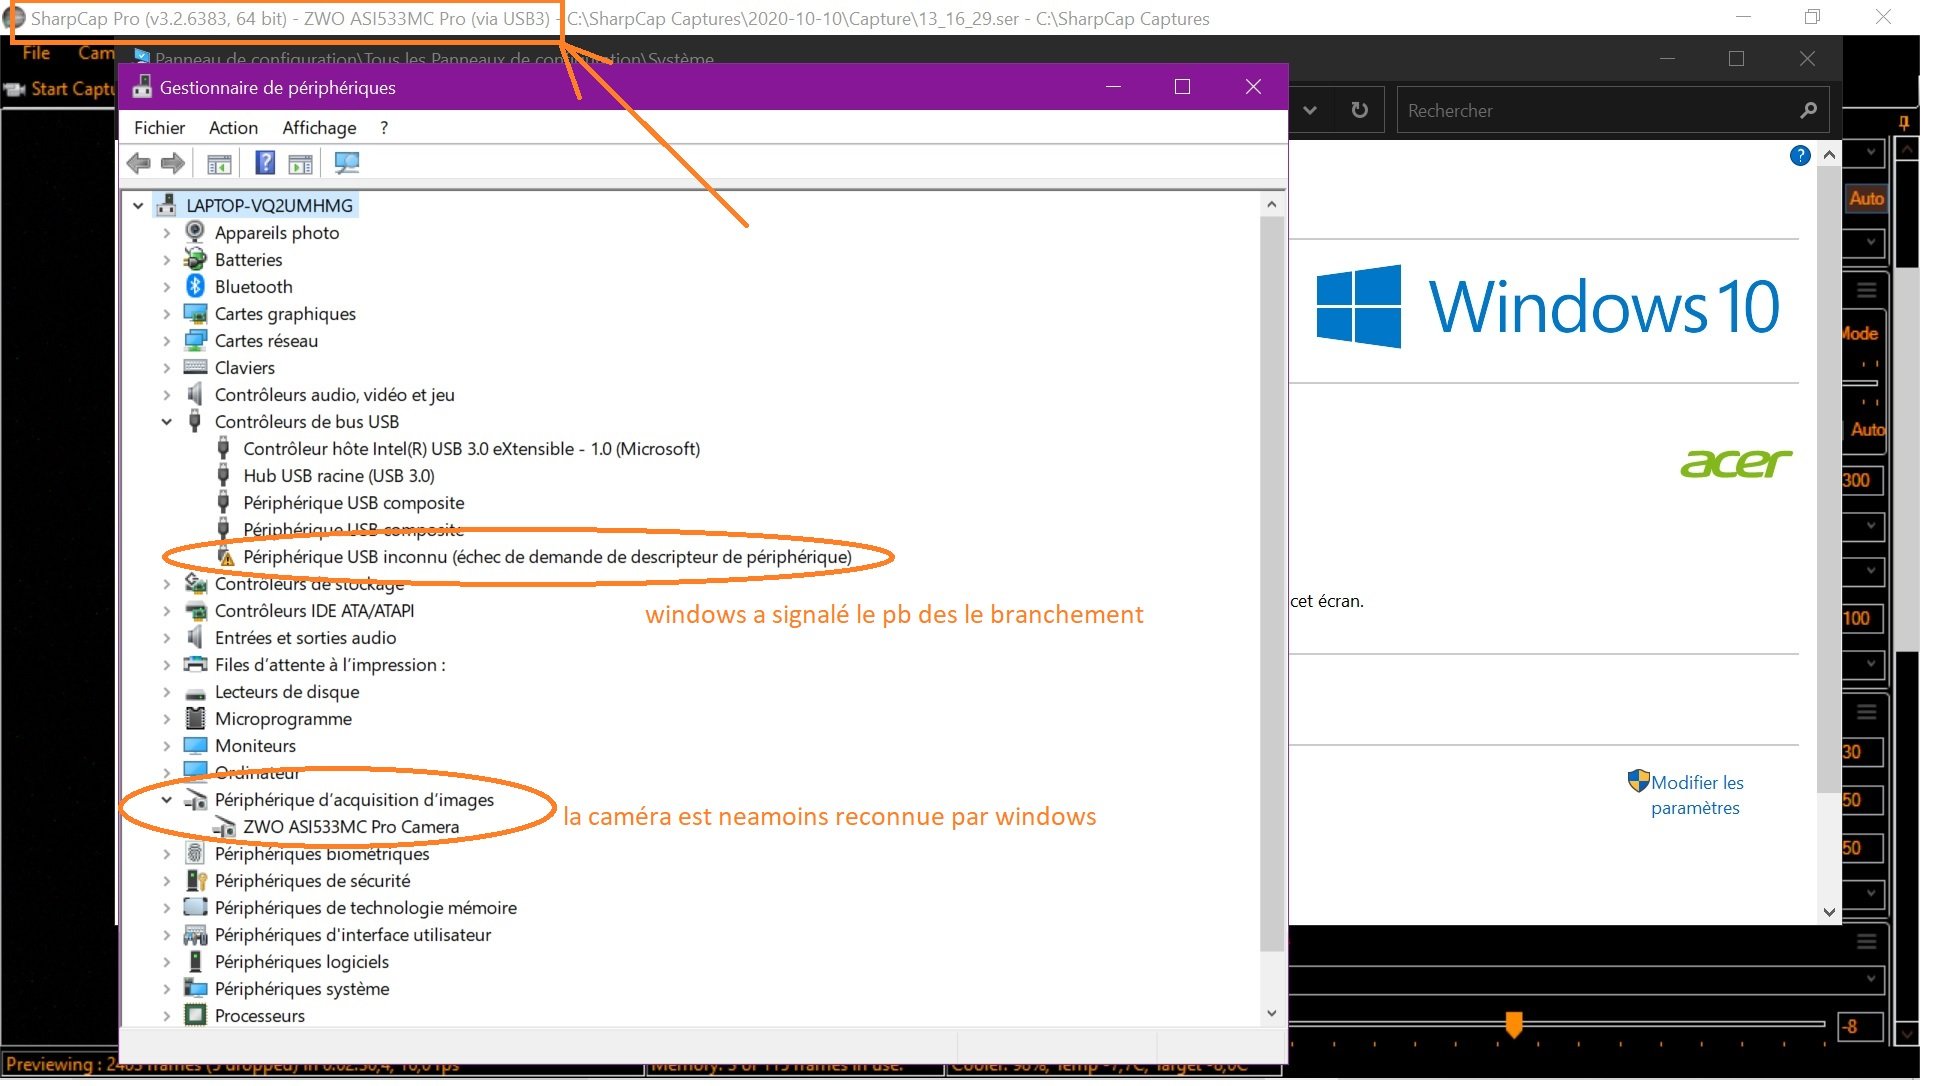
Task: Click the Claviers keyboard icon
Action: click(x=195, y=367)
